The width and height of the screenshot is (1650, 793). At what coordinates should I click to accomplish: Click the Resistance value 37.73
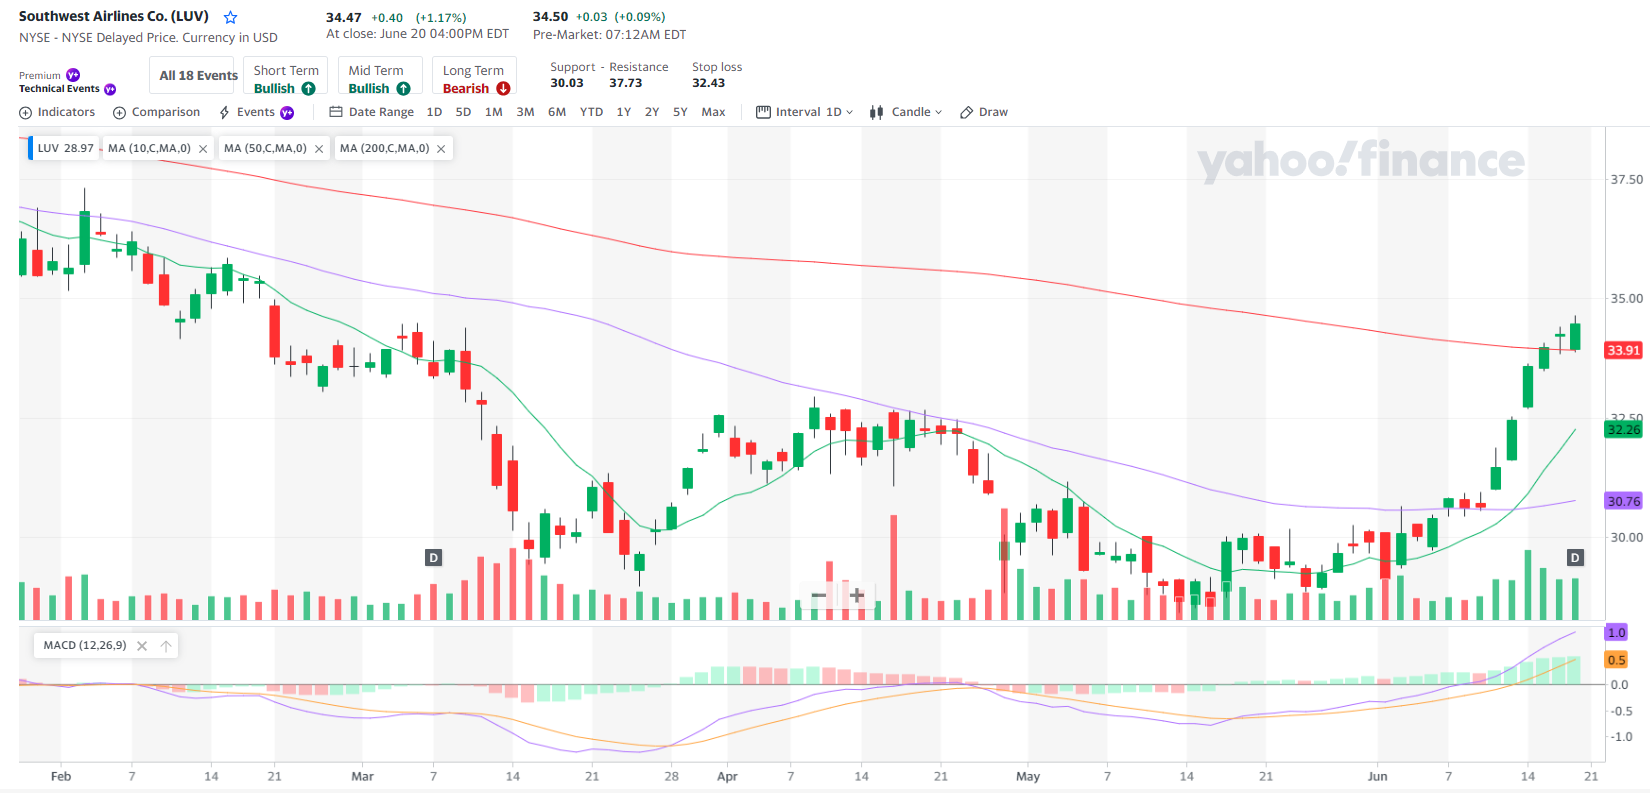[x=626, y=83]
